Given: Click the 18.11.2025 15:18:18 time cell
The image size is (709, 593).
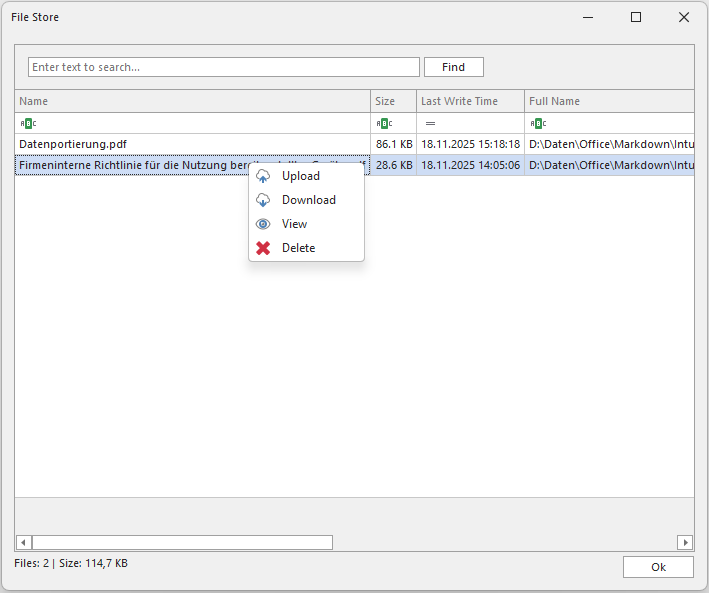Looking at the screenshot, I should pos(470,144).
